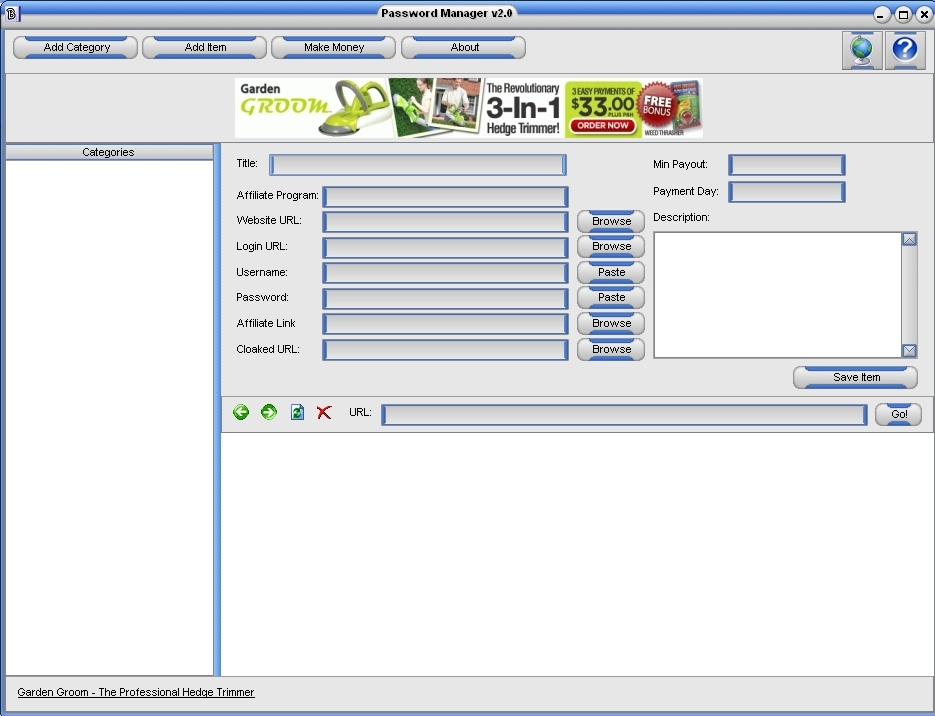
Task: Click Browse next to Website URL
Action: click(611, 221)
